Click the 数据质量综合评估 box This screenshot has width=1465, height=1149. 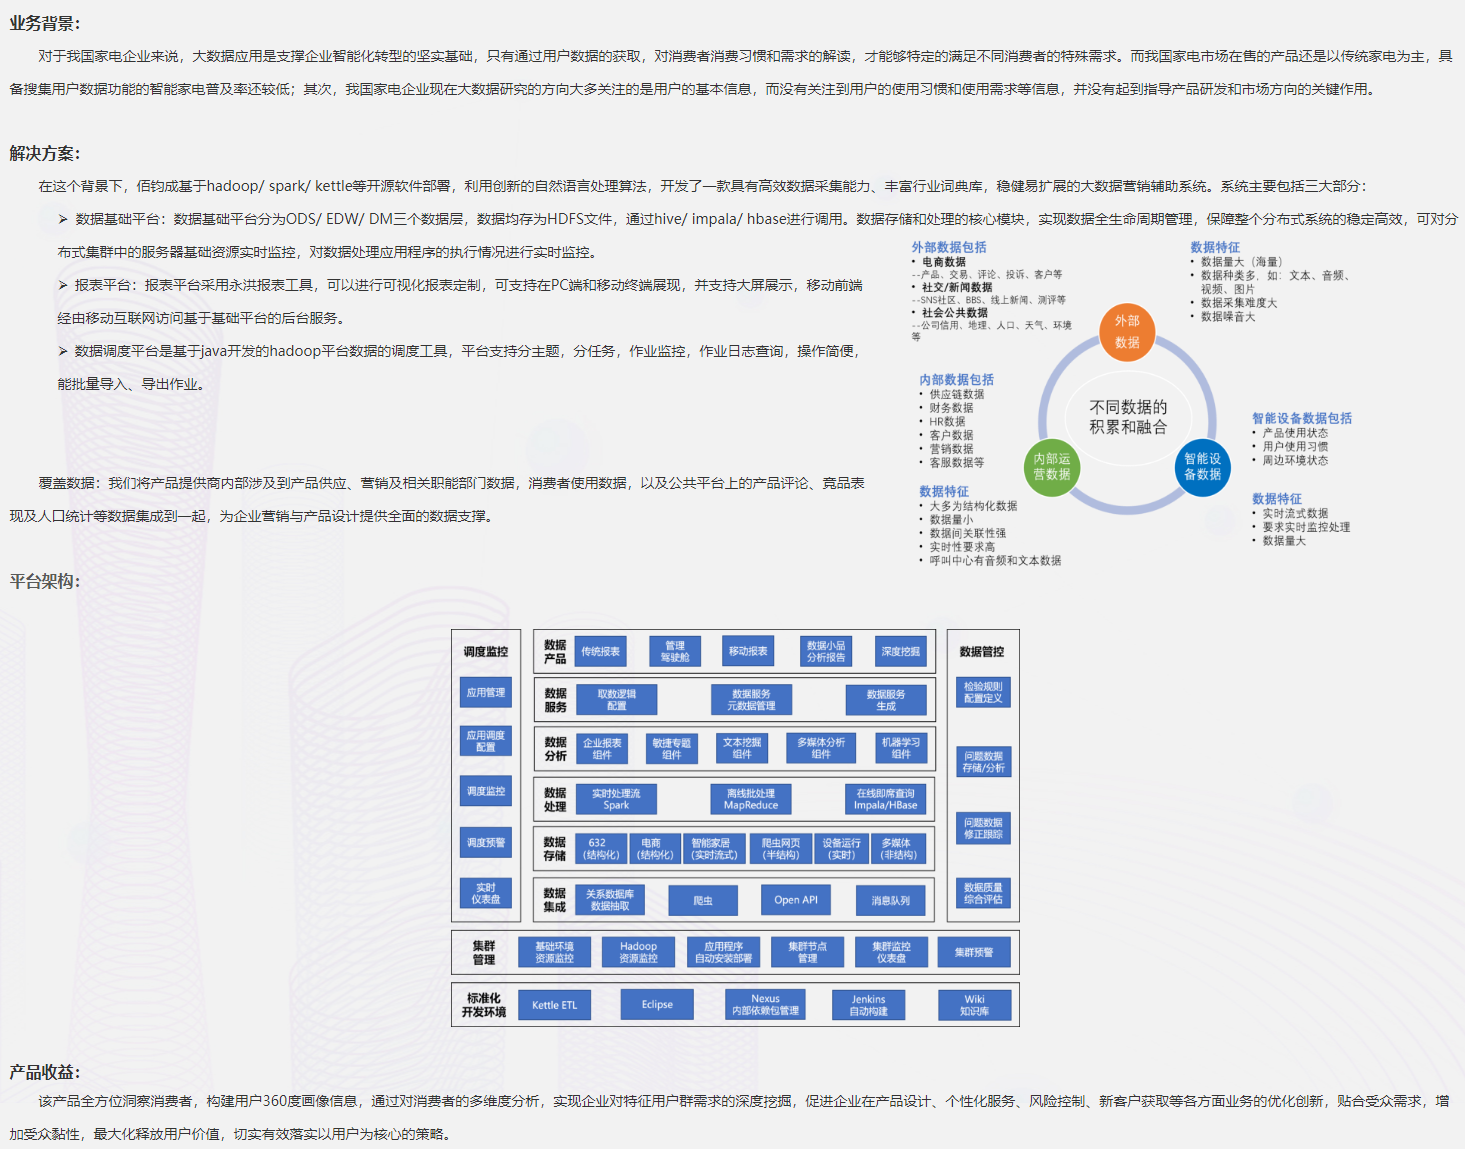click(x=983, y=893)
